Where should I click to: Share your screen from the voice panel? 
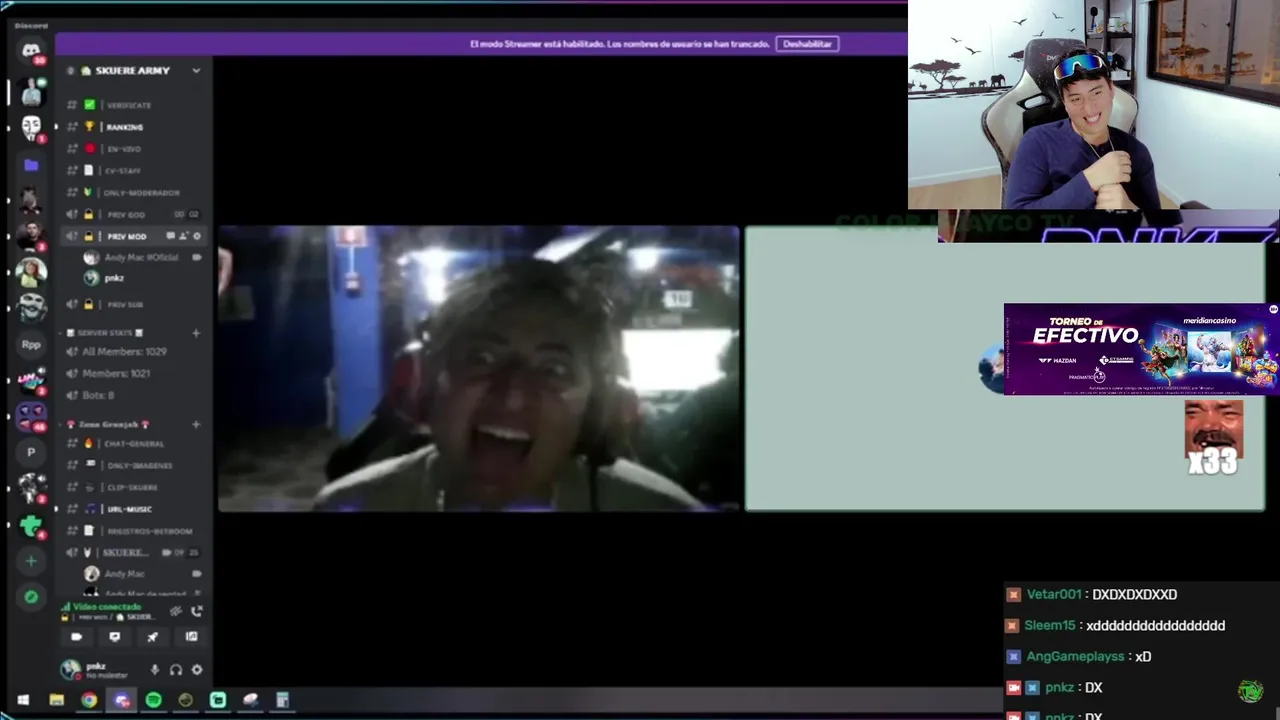pos(115,637)
